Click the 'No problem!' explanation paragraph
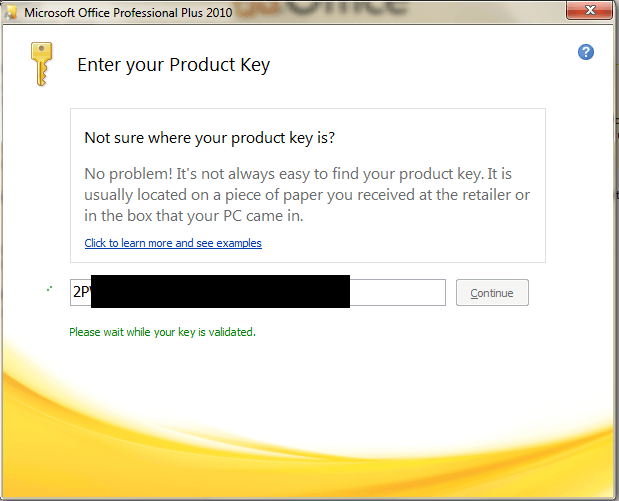 pyautogui.click(x=306, y=193)
